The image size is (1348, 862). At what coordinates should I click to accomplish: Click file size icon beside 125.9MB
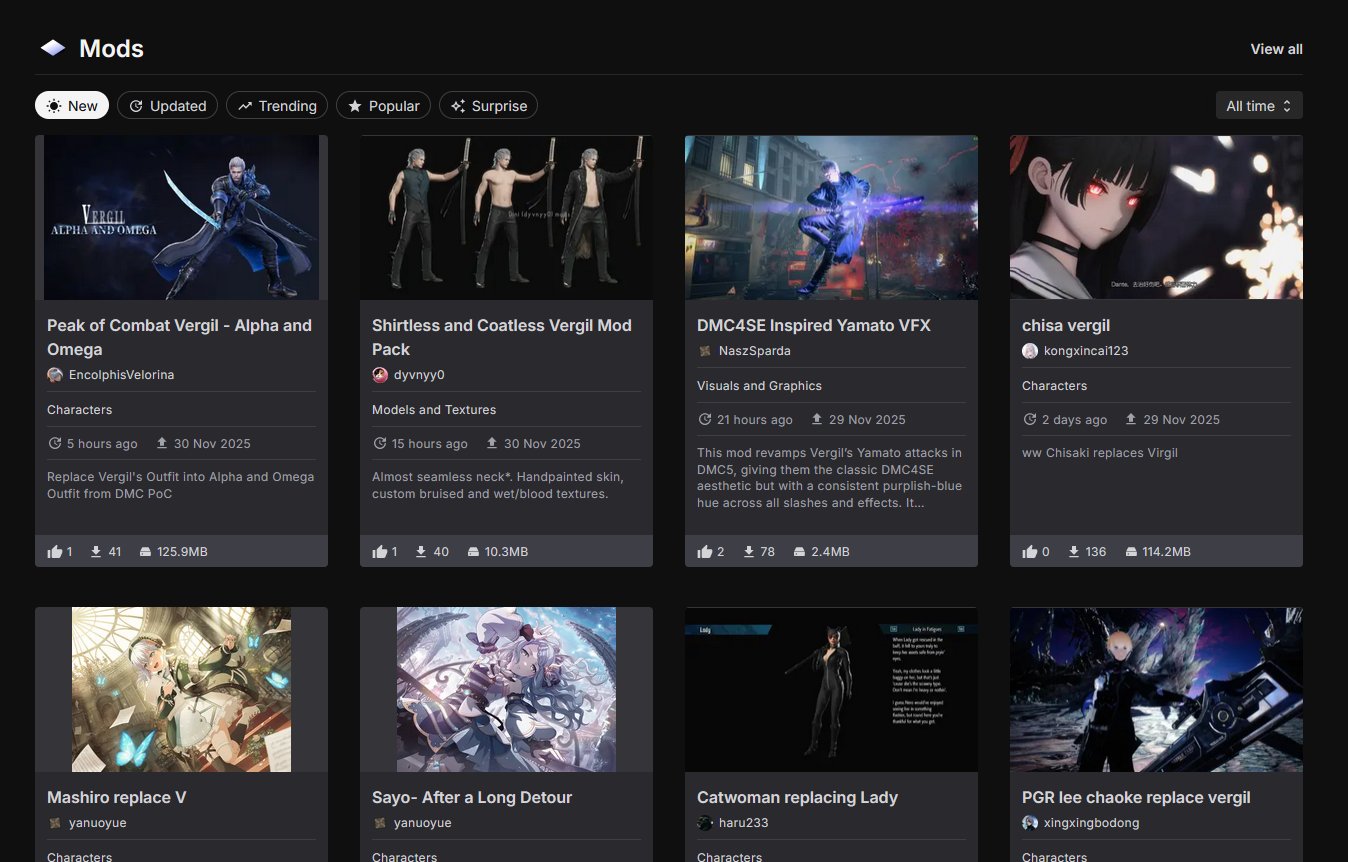(x=145, y=552)
